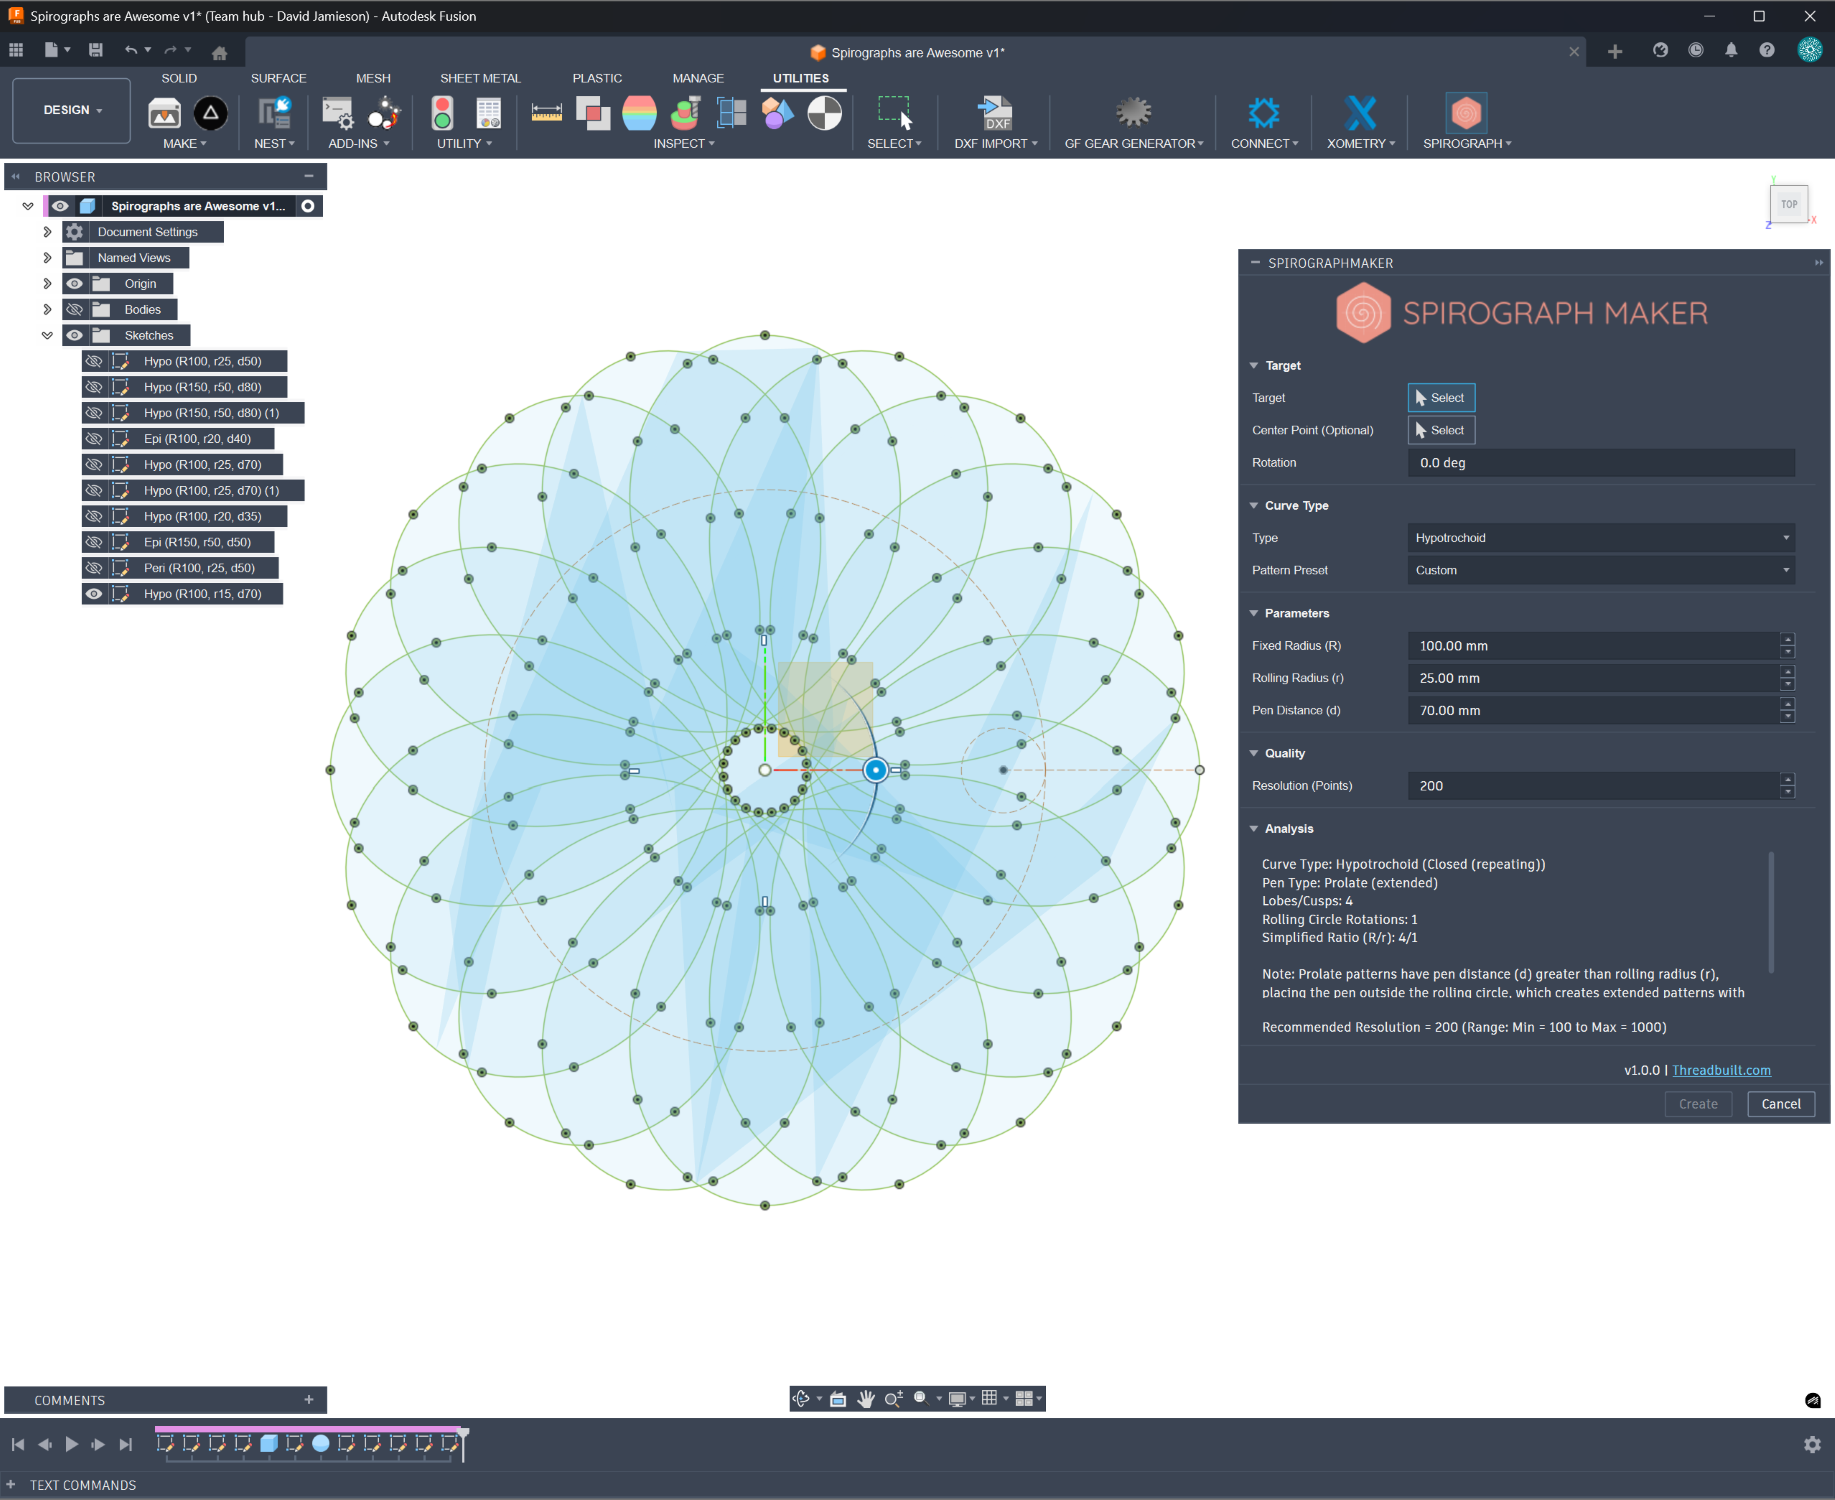Click the Save icon in the toolbar
1835x1500 pixels.
pyautogui.click(x=95, y=49)
